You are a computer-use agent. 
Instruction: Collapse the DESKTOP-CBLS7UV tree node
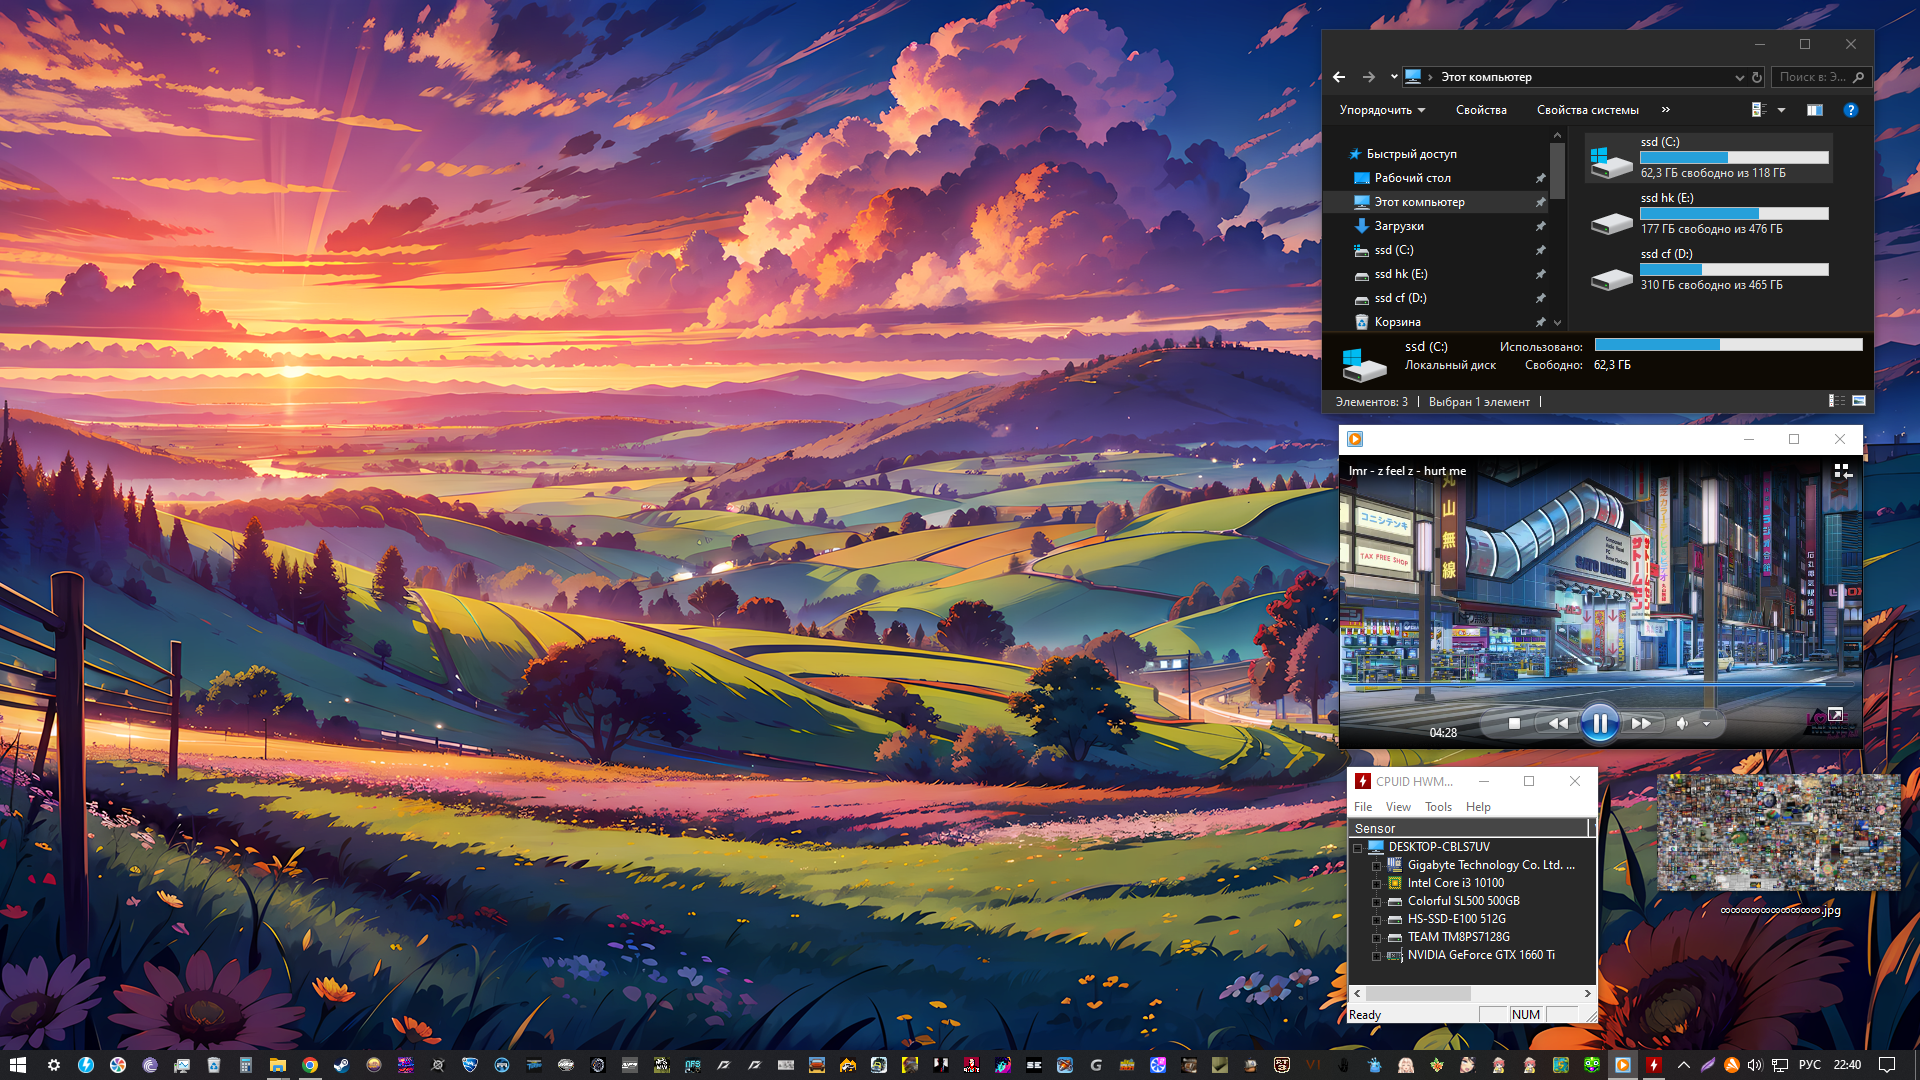1358,848
